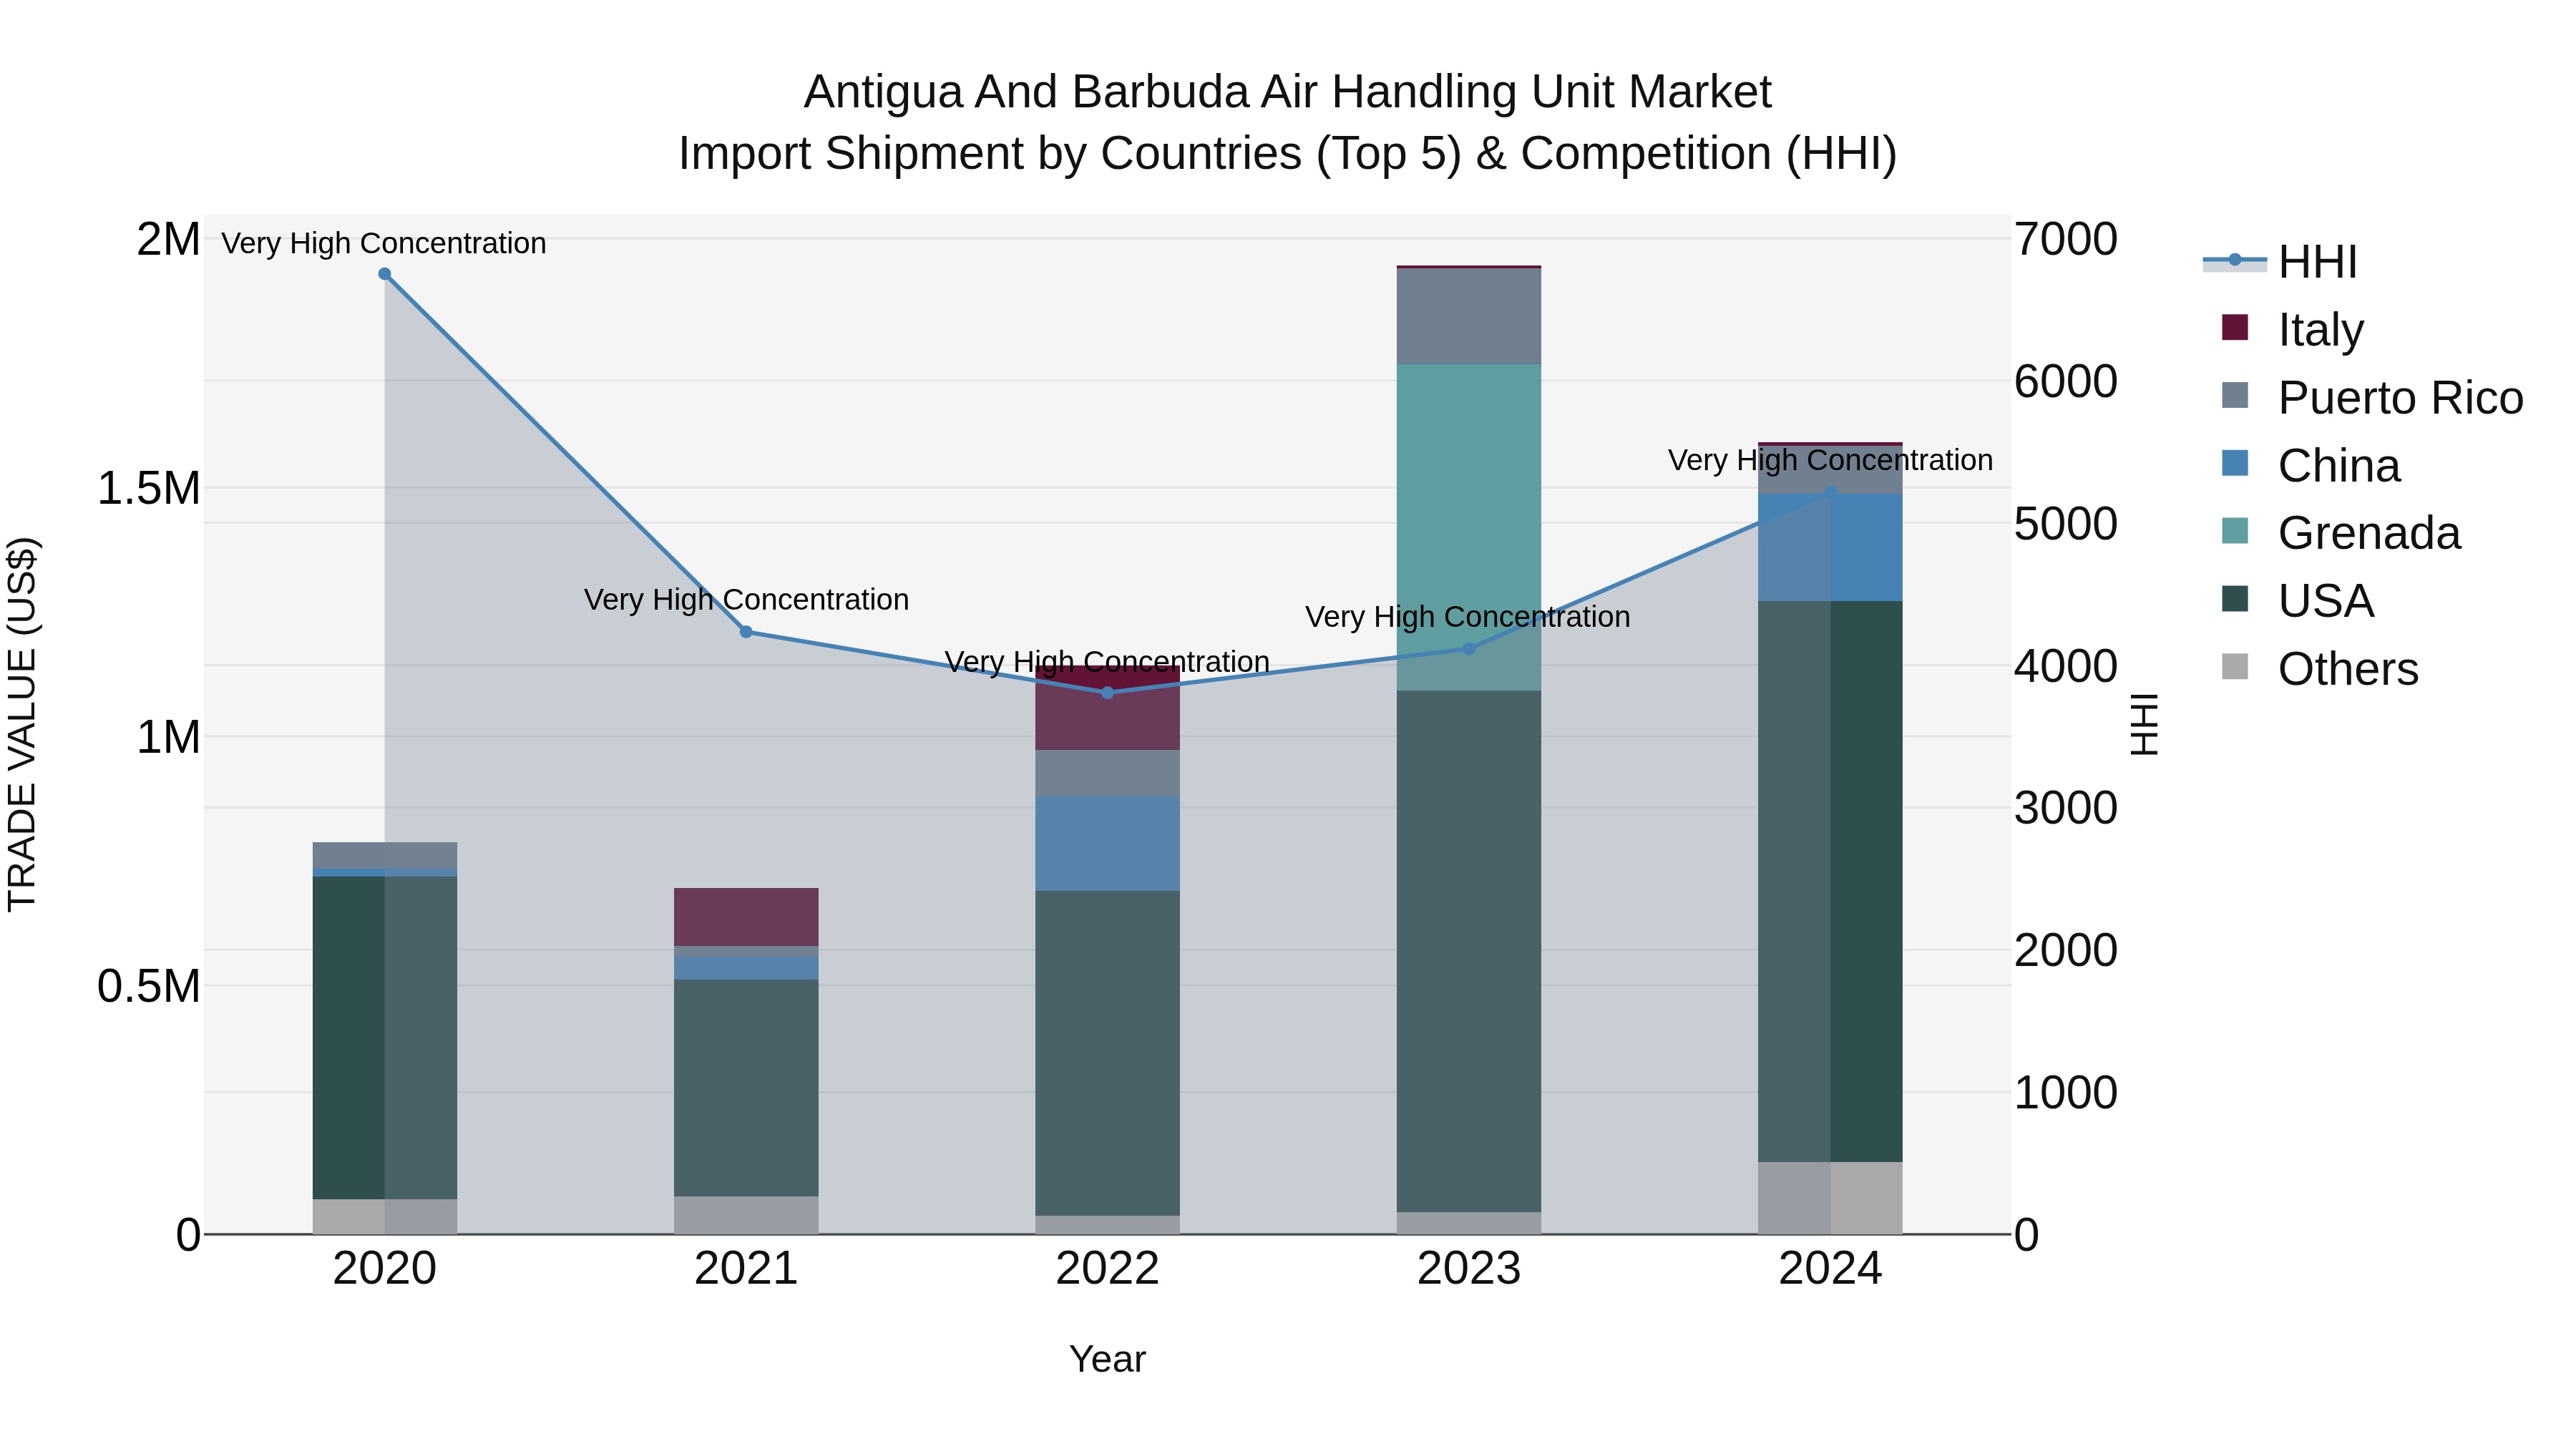Image resolution: width=2576 pixels, height=1449 pixels.
Task: Click the USA segment of 2021 bar
Action: pyautogui.click(x=746, y=1088)
